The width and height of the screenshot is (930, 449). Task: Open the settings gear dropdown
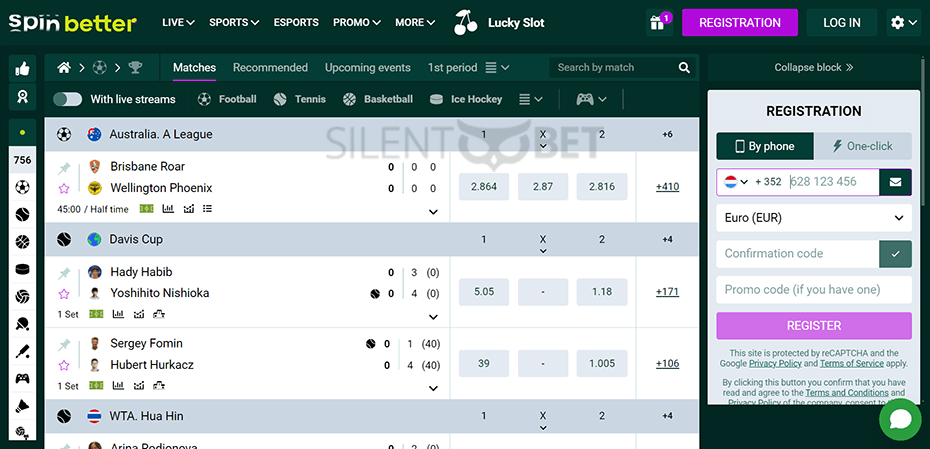[x=903, y=23]
